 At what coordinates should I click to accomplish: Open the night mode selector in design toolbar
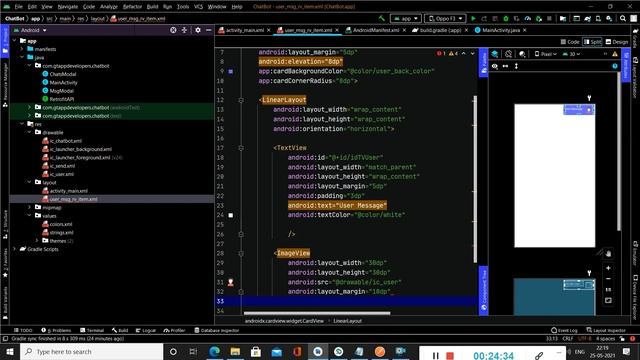pyautogui.click(x=522, y=54)
